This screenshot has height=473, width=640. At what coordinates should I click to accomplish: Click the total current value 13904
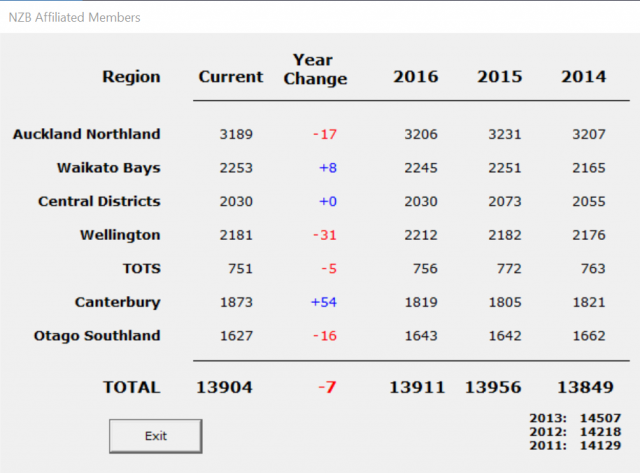(x=224, y=387)
